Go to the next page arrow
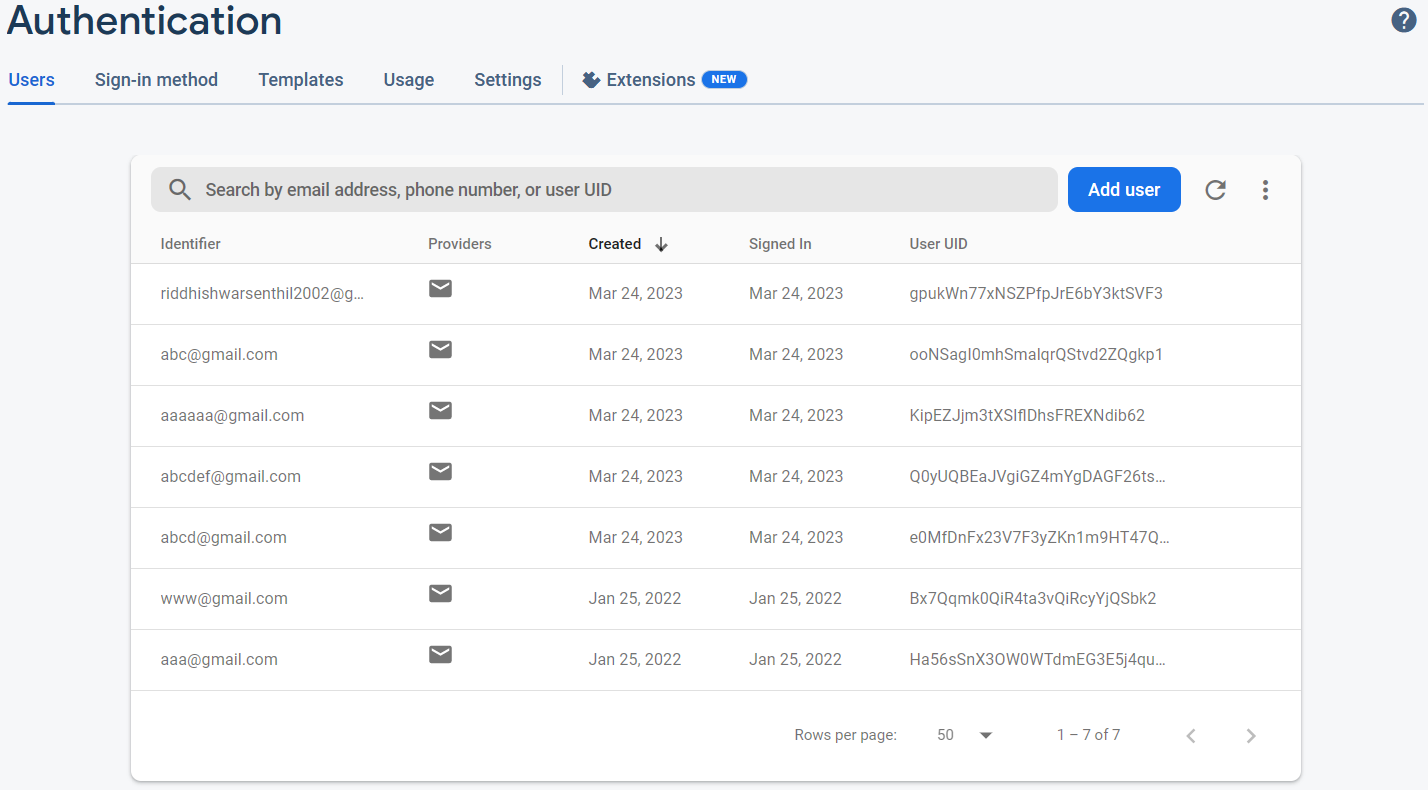1428x790 pixels. [1251, 736]
